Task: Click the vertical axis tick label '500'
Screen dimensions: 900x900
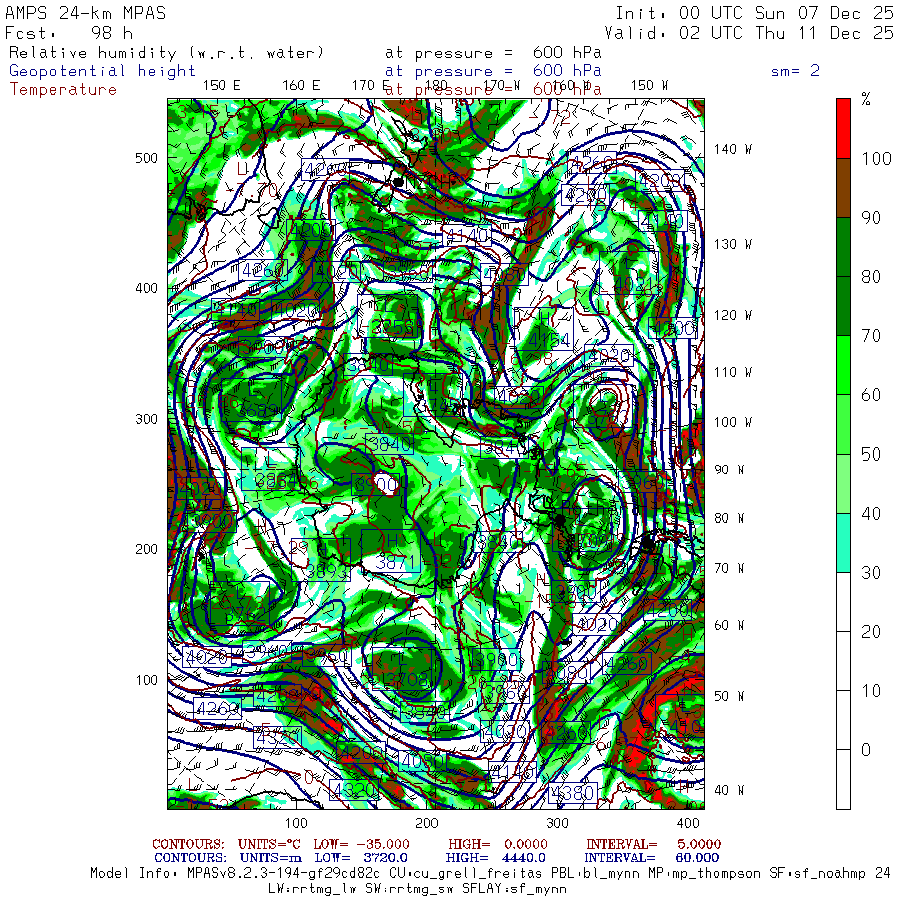Action: pyautogui.click(x=146, y=158)
